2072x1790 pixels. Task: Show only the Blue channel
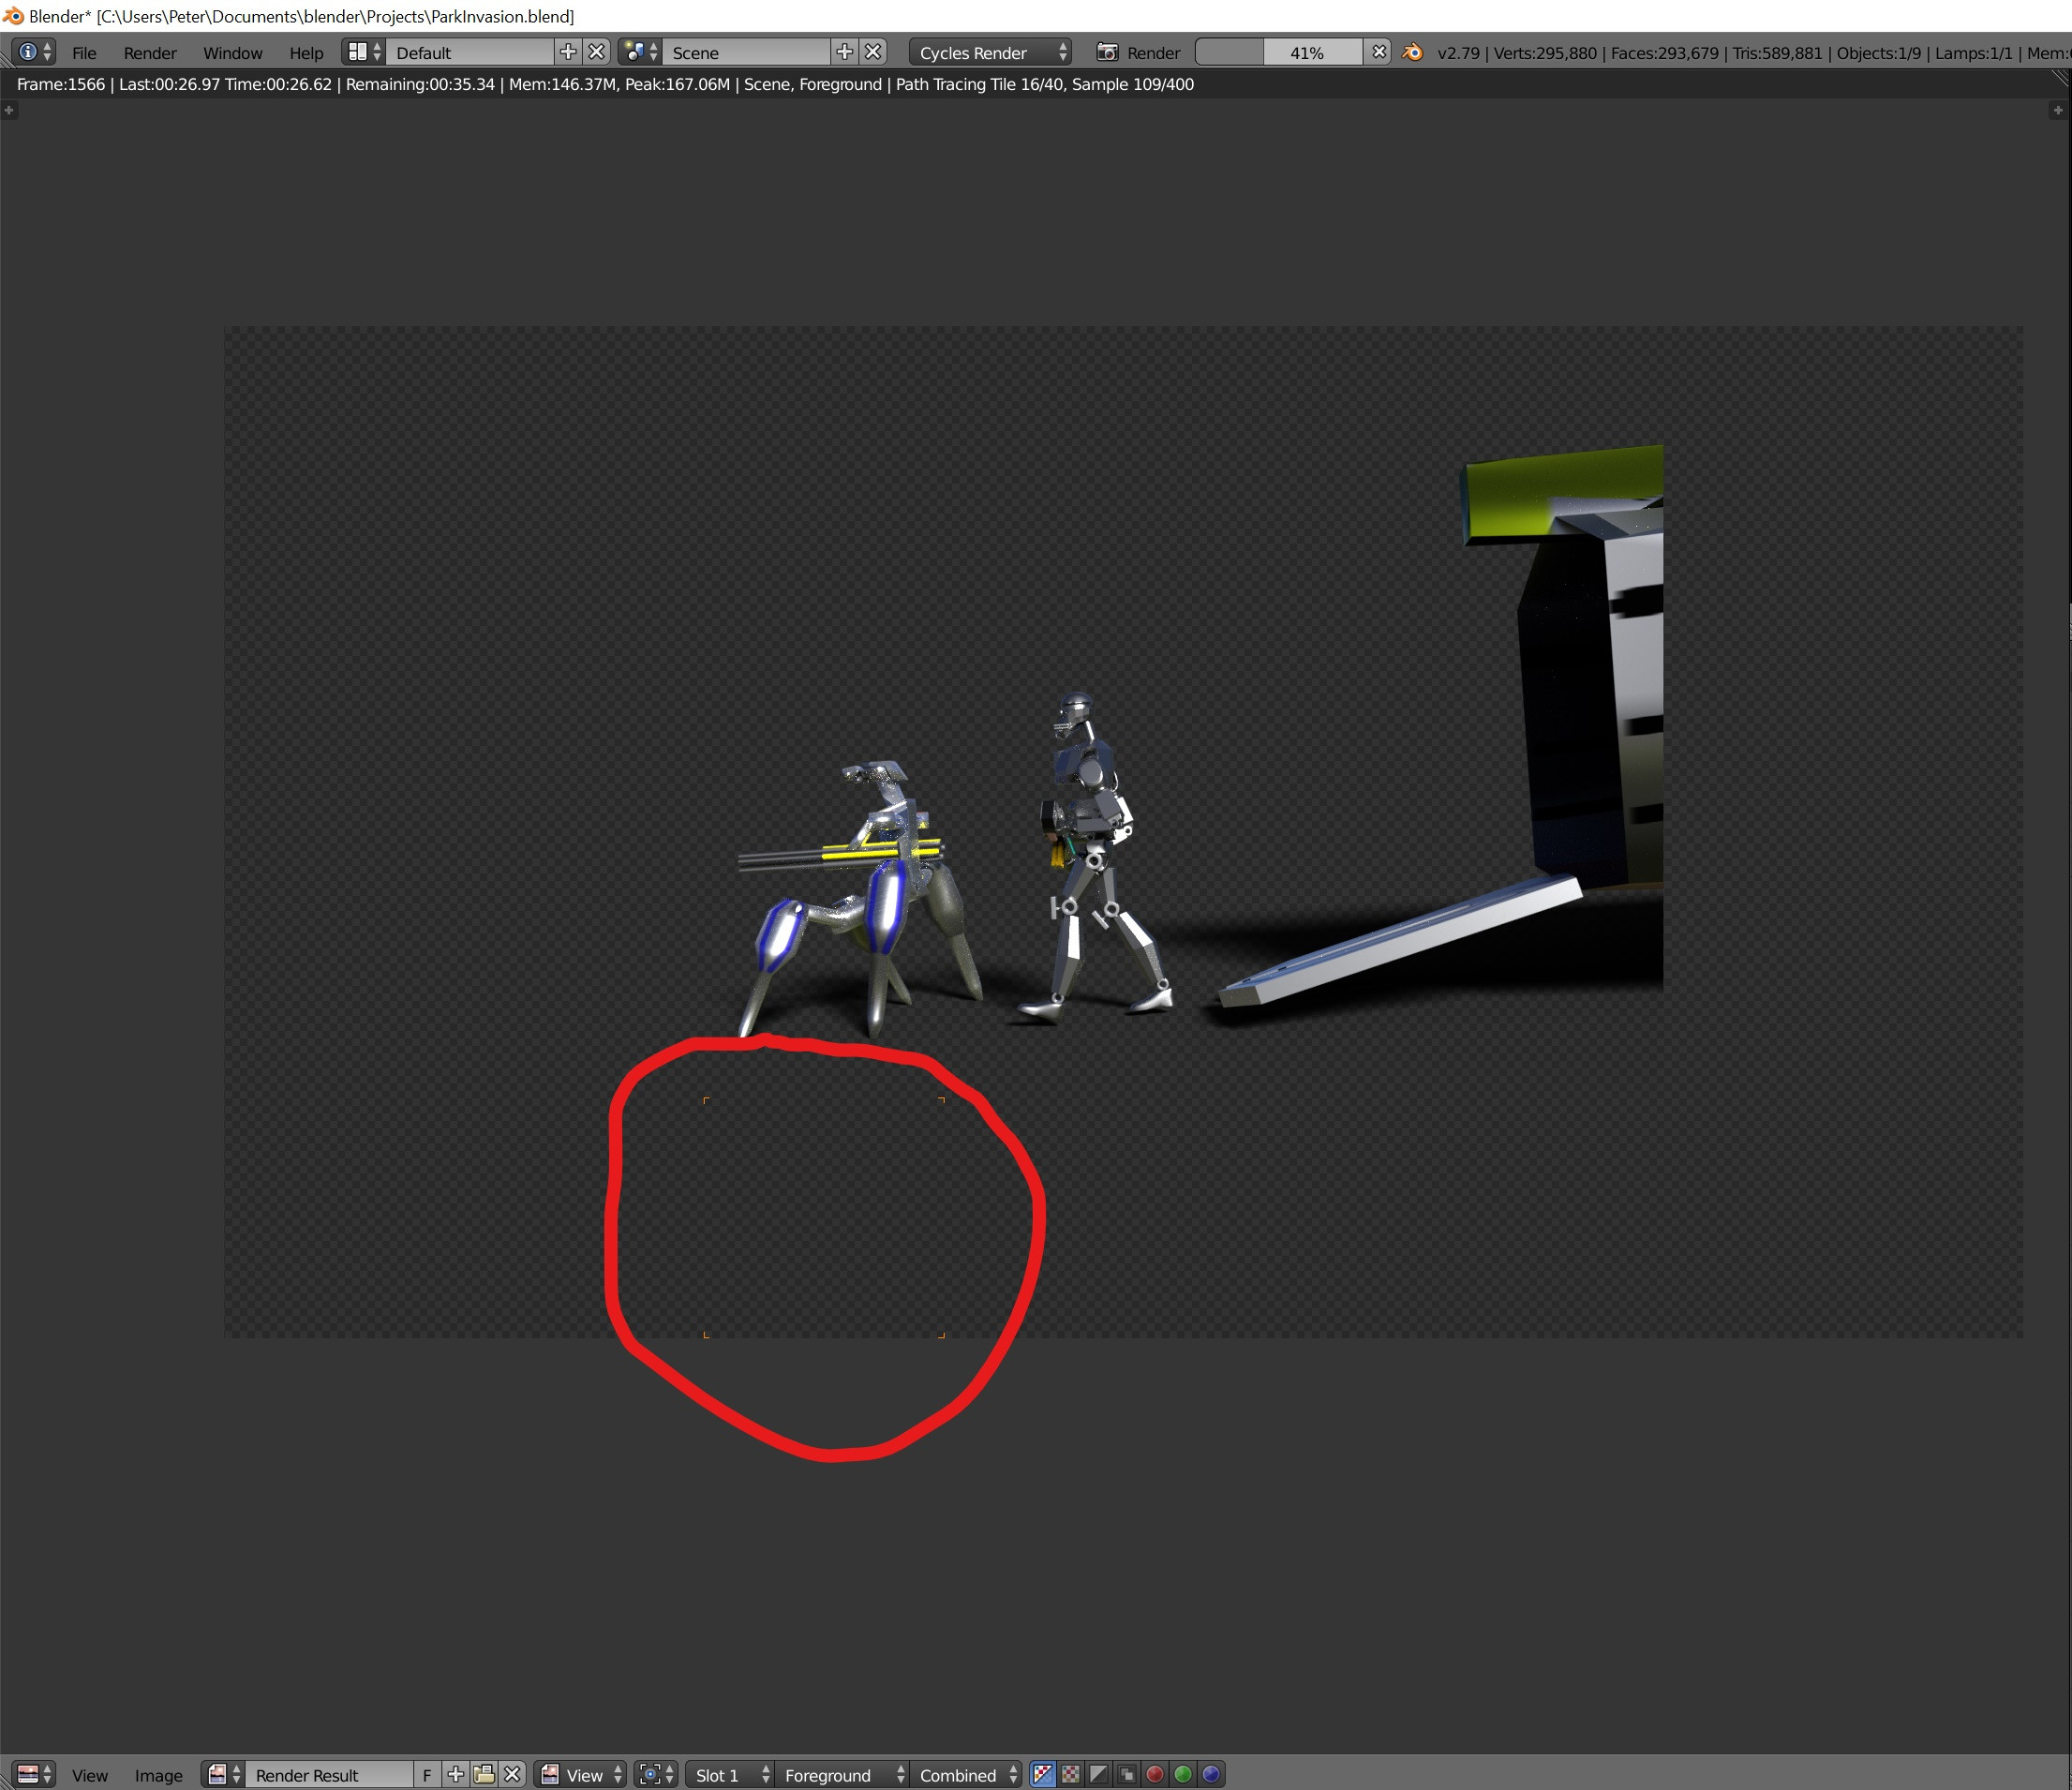coord(1211,1774)
